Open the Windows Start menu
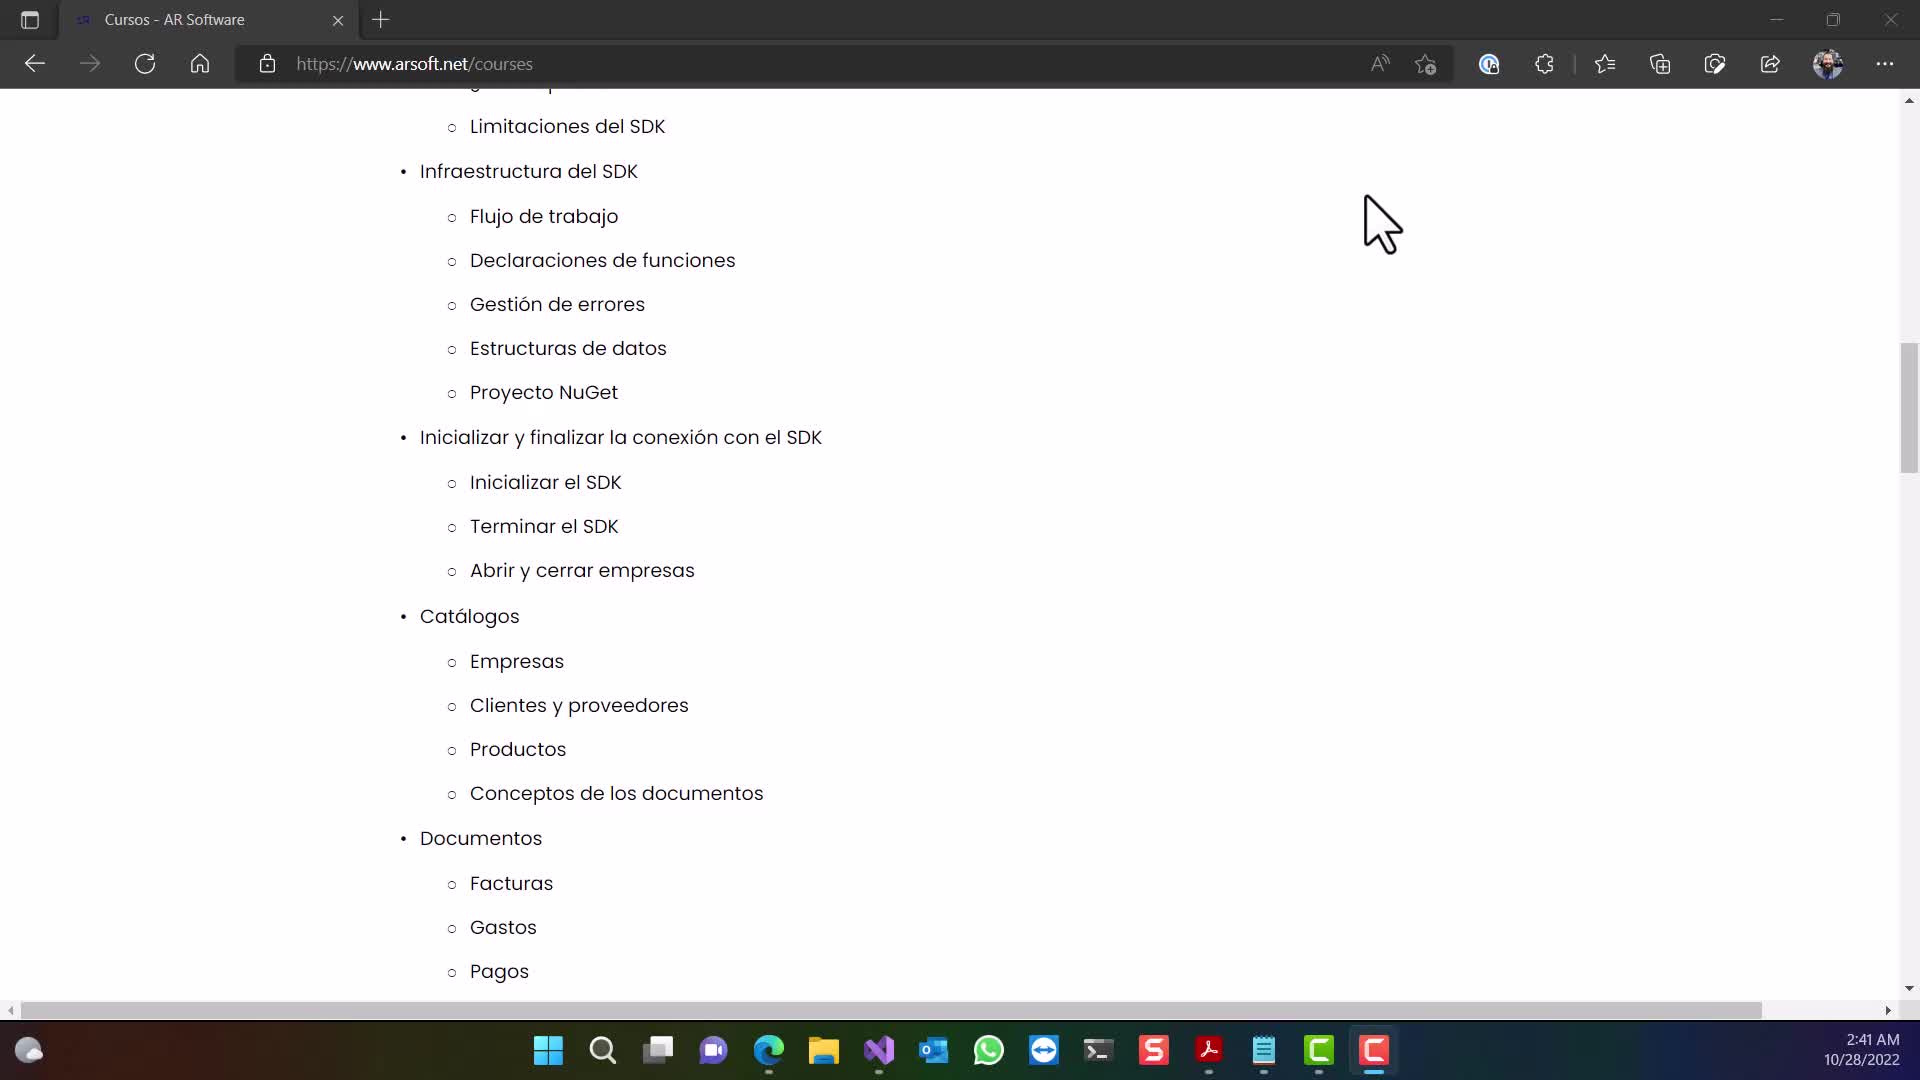 [548, 1051]
